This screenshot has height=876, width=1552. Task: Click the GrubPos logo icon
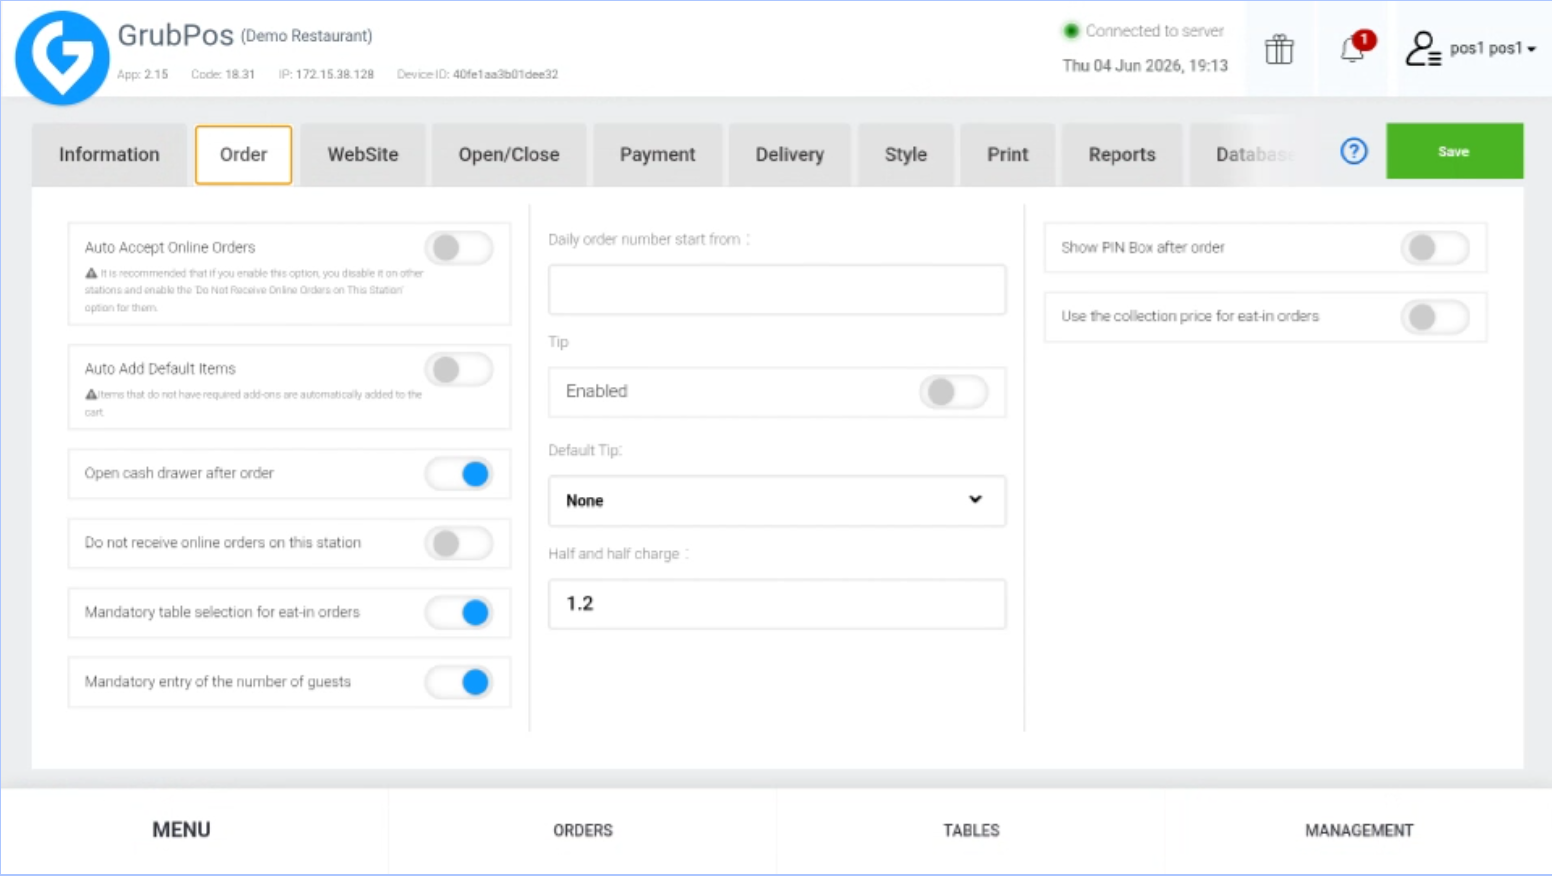click(x=62, y=58)
